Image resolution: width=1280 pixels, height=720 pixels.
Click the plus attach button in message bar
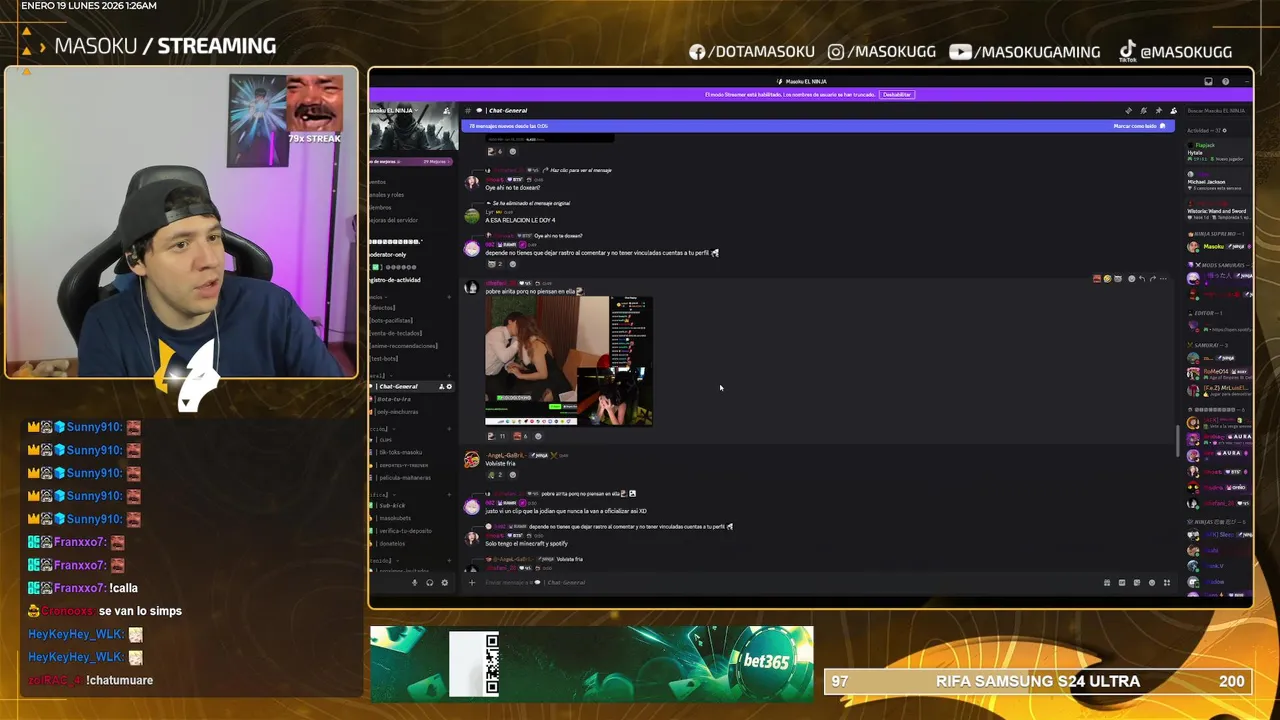click(472, 582)
